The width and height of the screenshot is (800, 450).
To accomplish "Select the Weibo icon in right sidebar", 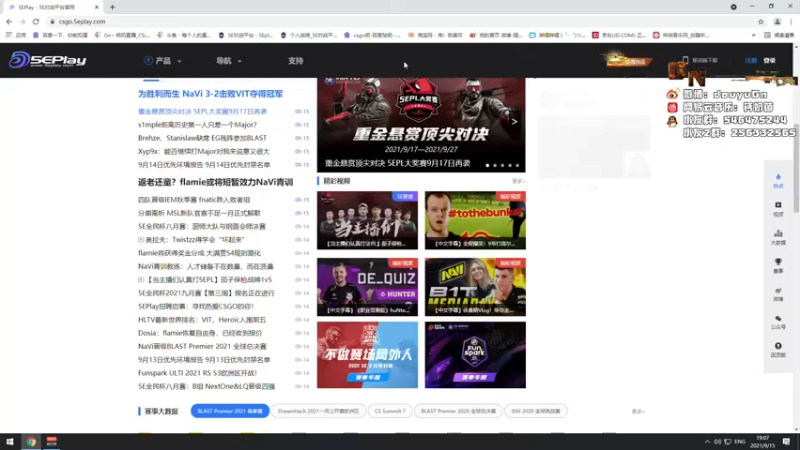I will tap(778, 294).
